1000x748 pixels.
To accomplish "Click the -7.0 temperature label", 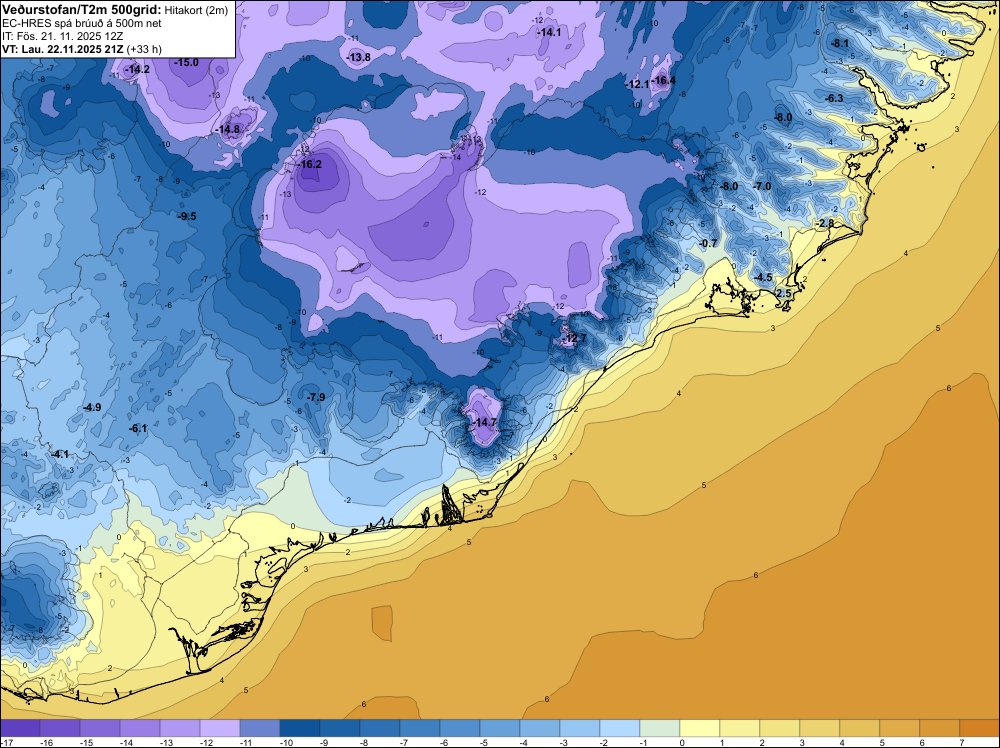I will 761,187.
